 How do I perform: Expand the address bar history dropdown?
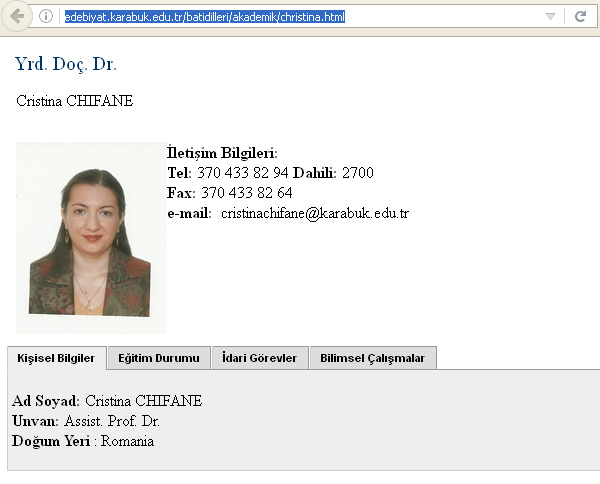point(550,16)
